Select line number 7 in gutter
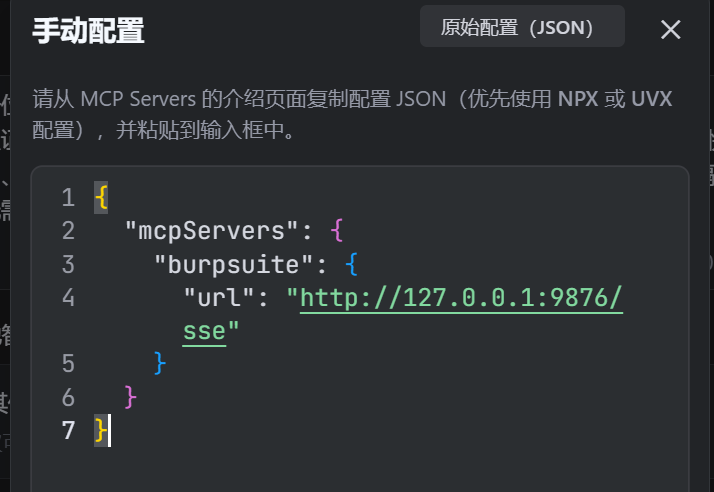Screen dimensions: 714x492 click(68, 430)
